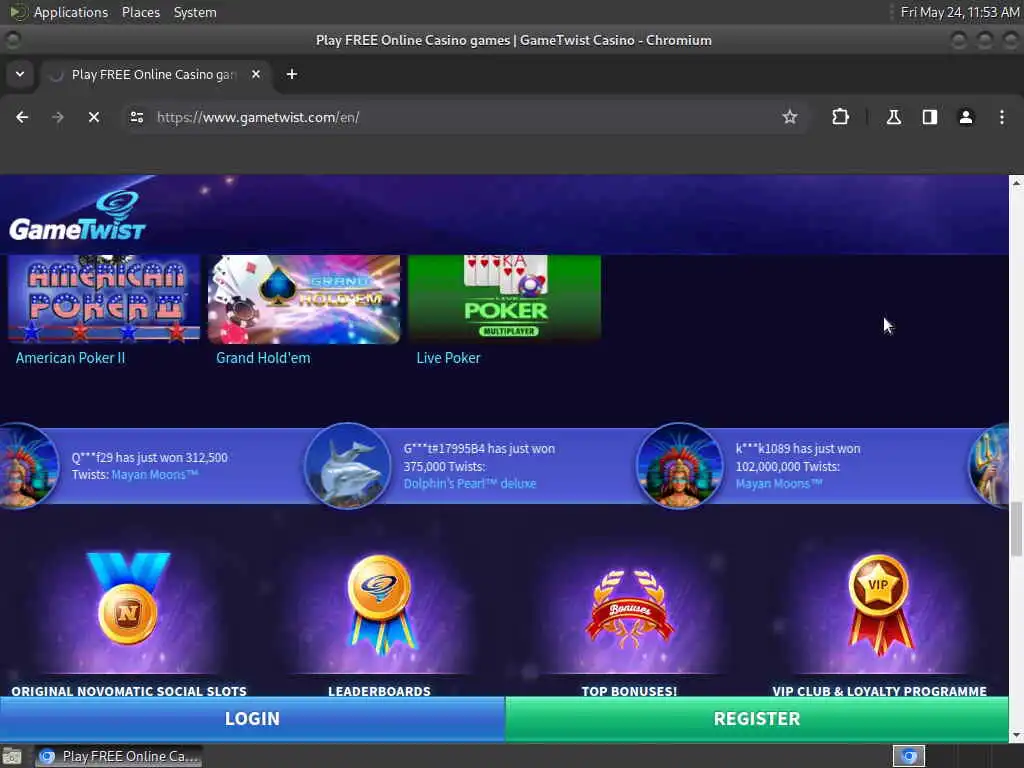Open Mayan Moons link in k***k1089 win
1024x768 pixels.
click(x=778, y=484)
